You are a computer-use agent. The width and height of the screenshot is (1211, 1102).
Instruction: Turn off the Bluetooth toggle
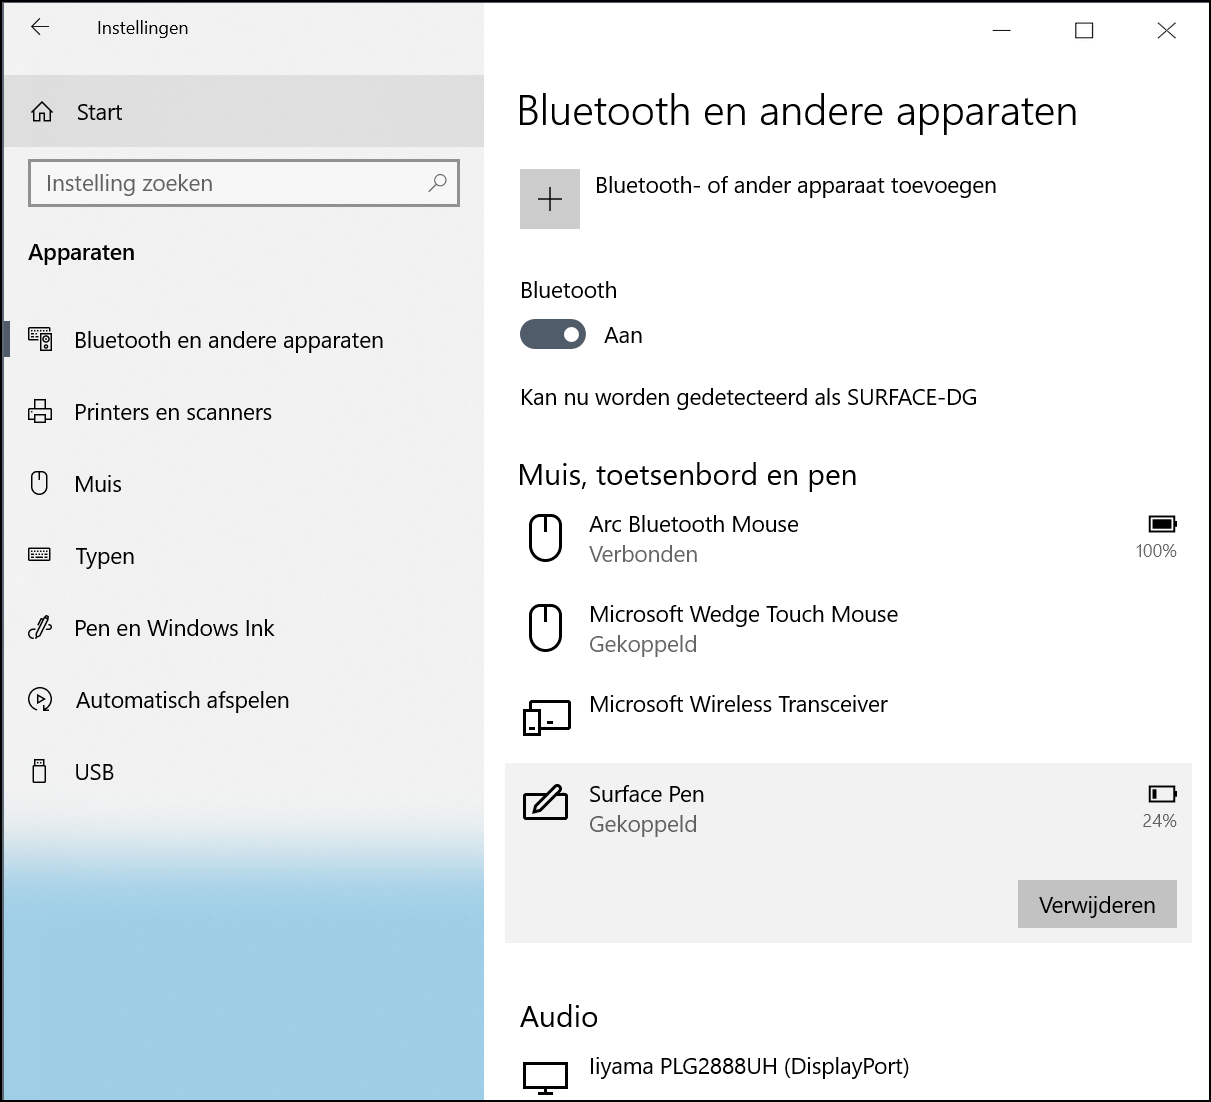[553, 334]
